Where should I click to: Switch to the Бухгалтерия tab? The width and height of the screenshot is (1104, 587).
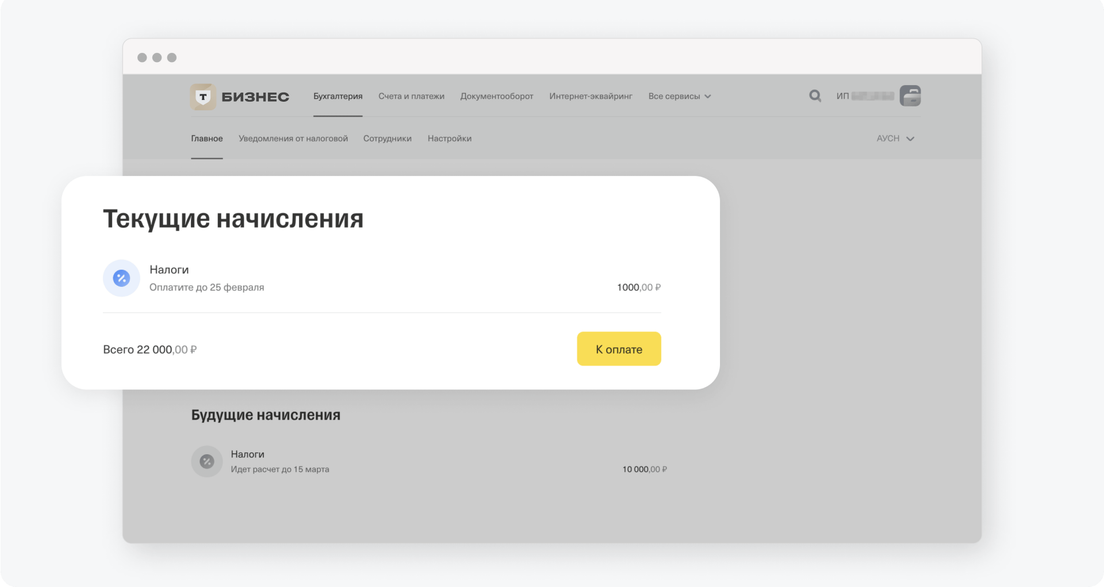(338, 96)
